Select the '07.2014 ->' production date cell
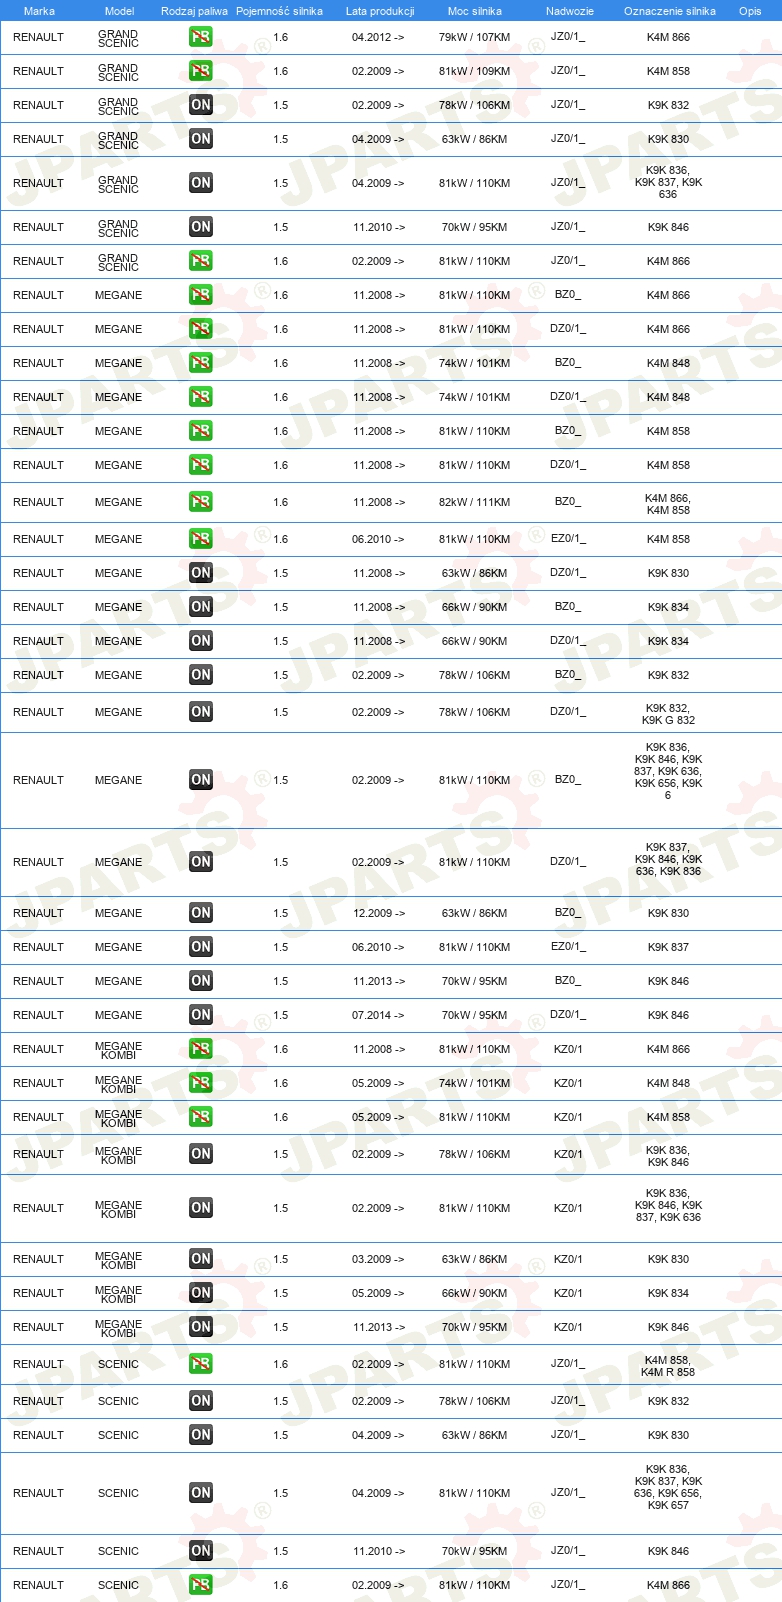Image resolution: width=782 pixels, height=1602 pixels. (378, 1015)
